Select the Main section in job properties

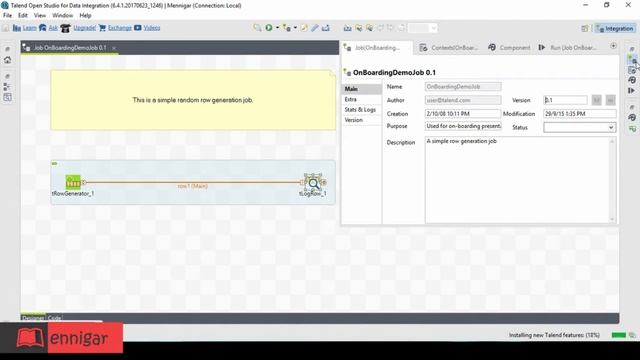(362, 89)
